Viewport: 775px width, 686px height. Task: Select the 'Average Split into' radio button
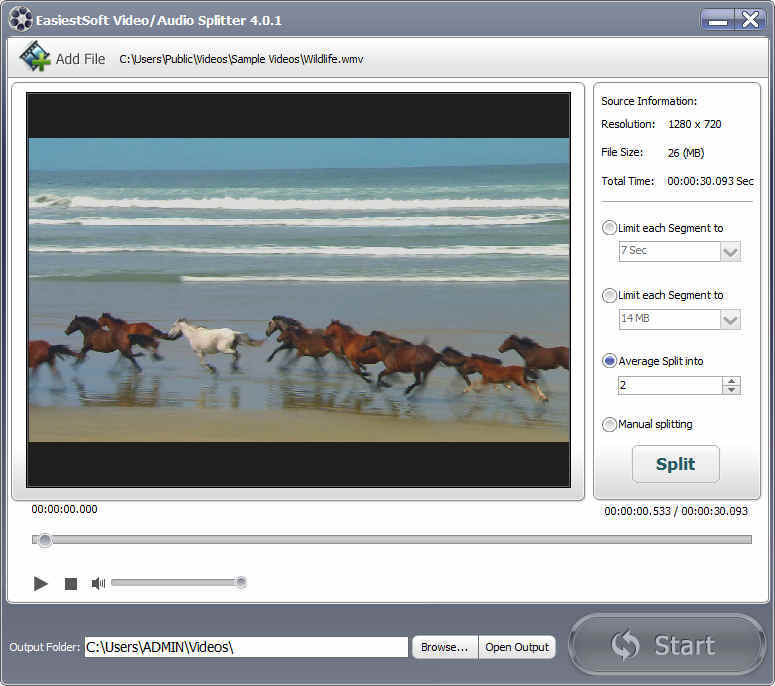(x=609, y=361)
